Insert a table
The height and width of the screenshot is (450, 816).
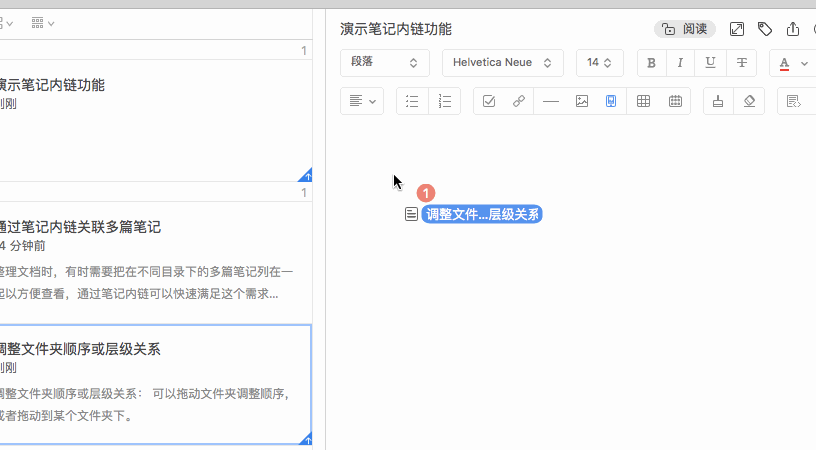click(x=643, y=101)
